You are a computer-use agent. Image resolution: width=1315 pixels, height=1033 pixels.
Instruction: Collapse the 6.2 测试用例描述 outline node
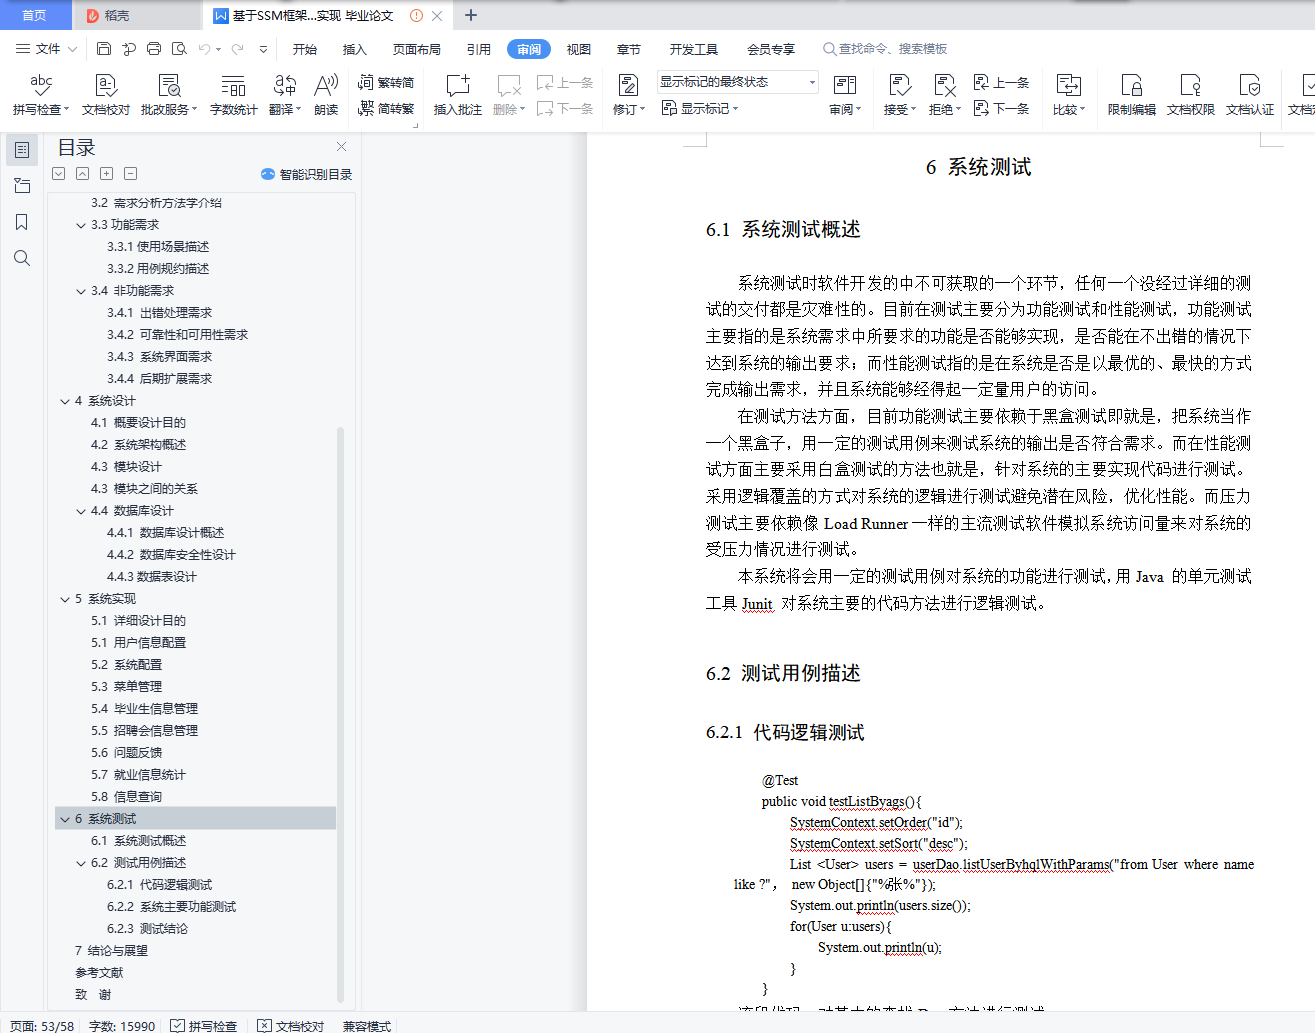coord(81,863)
